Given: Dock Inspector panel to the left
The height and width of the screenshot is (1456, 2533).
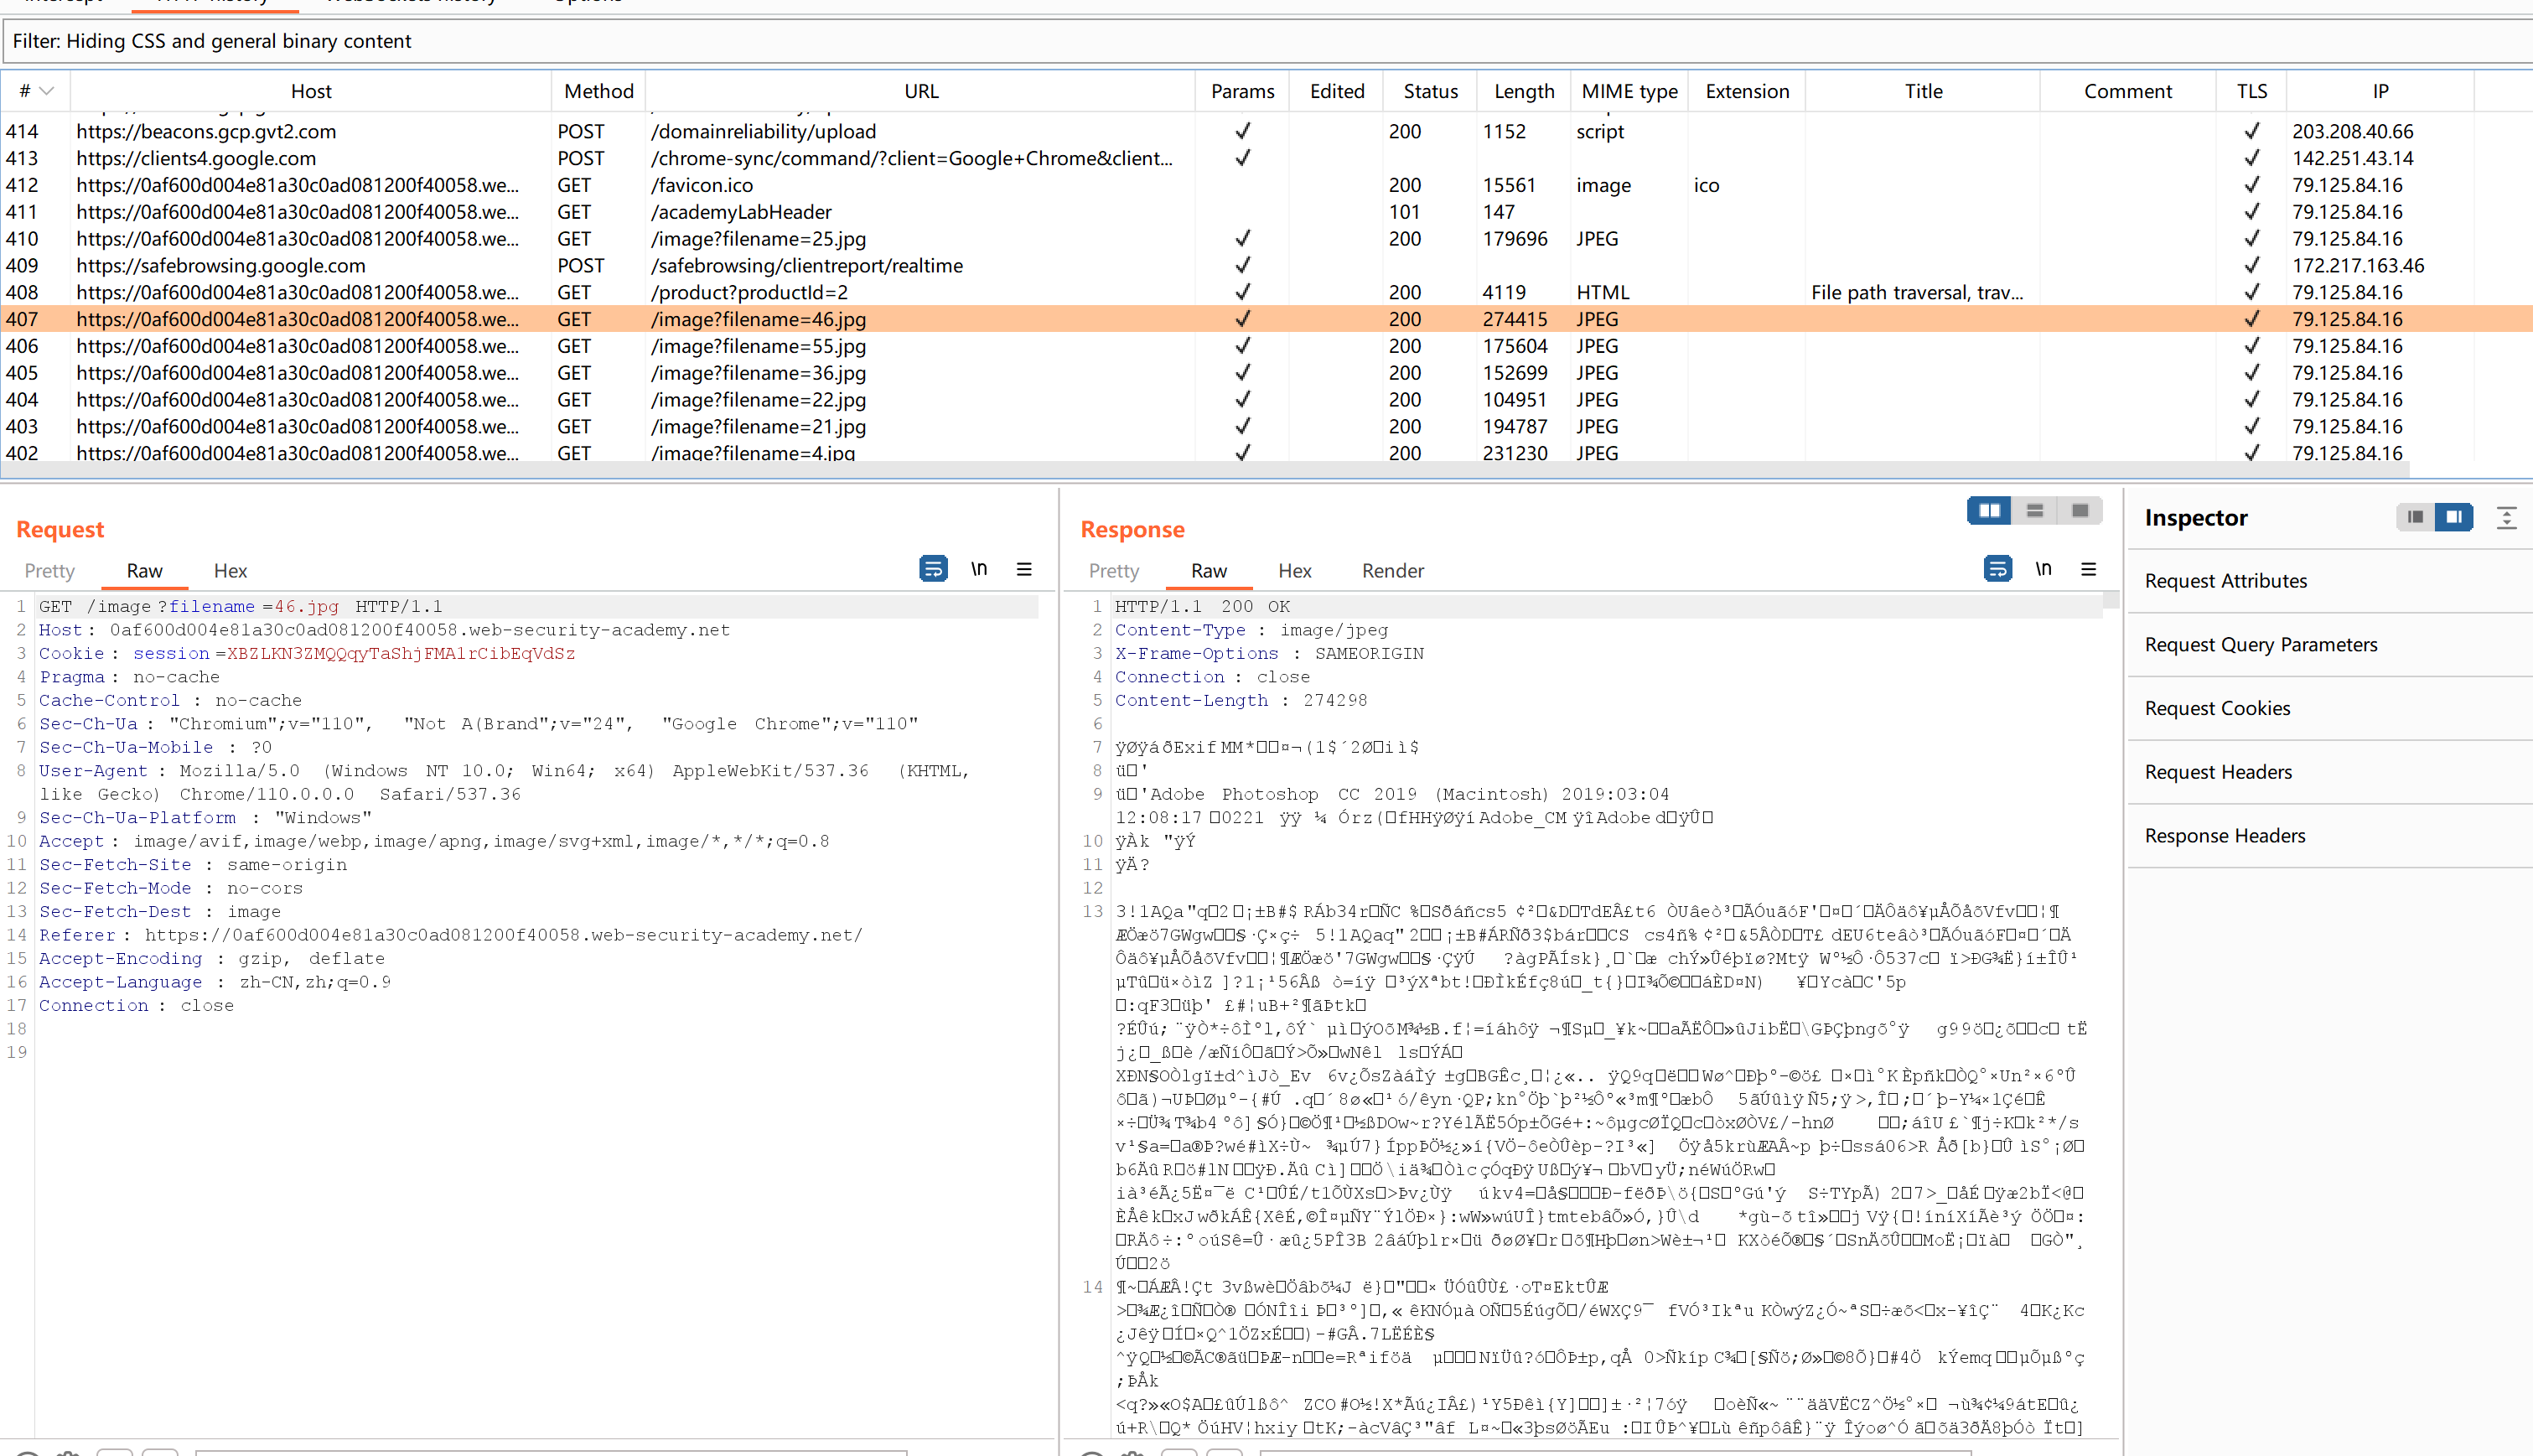Looking at the screenshot, I should coord(2415,517).
